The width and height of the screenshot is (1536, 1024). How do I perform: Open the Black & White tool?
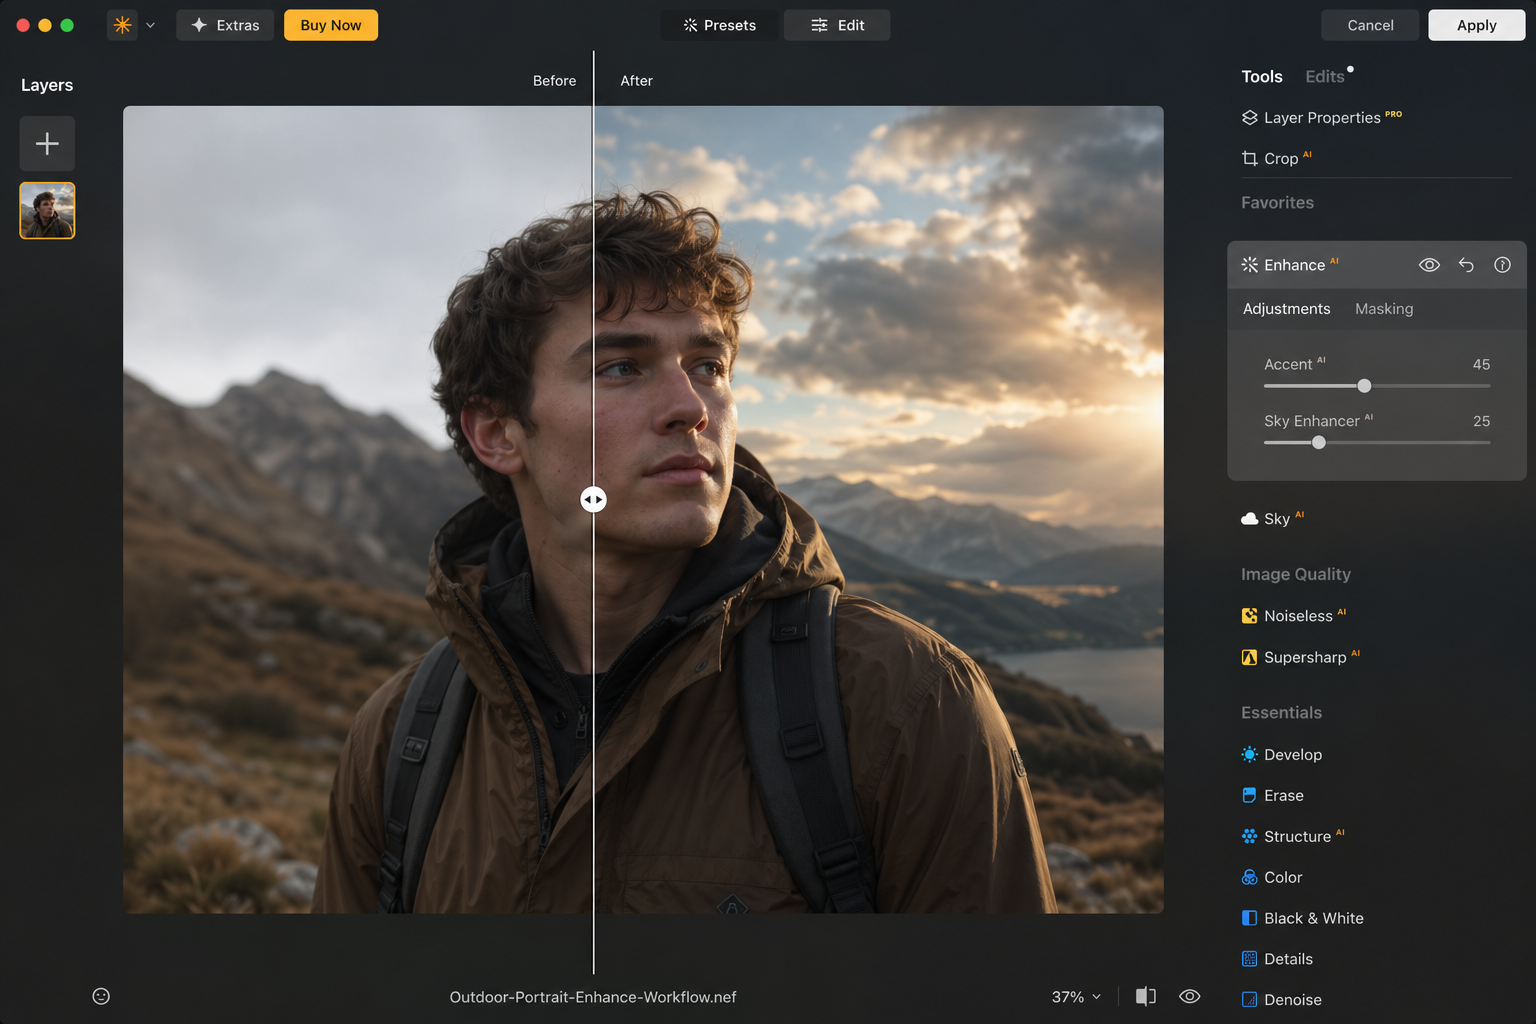click(1312, 918)
